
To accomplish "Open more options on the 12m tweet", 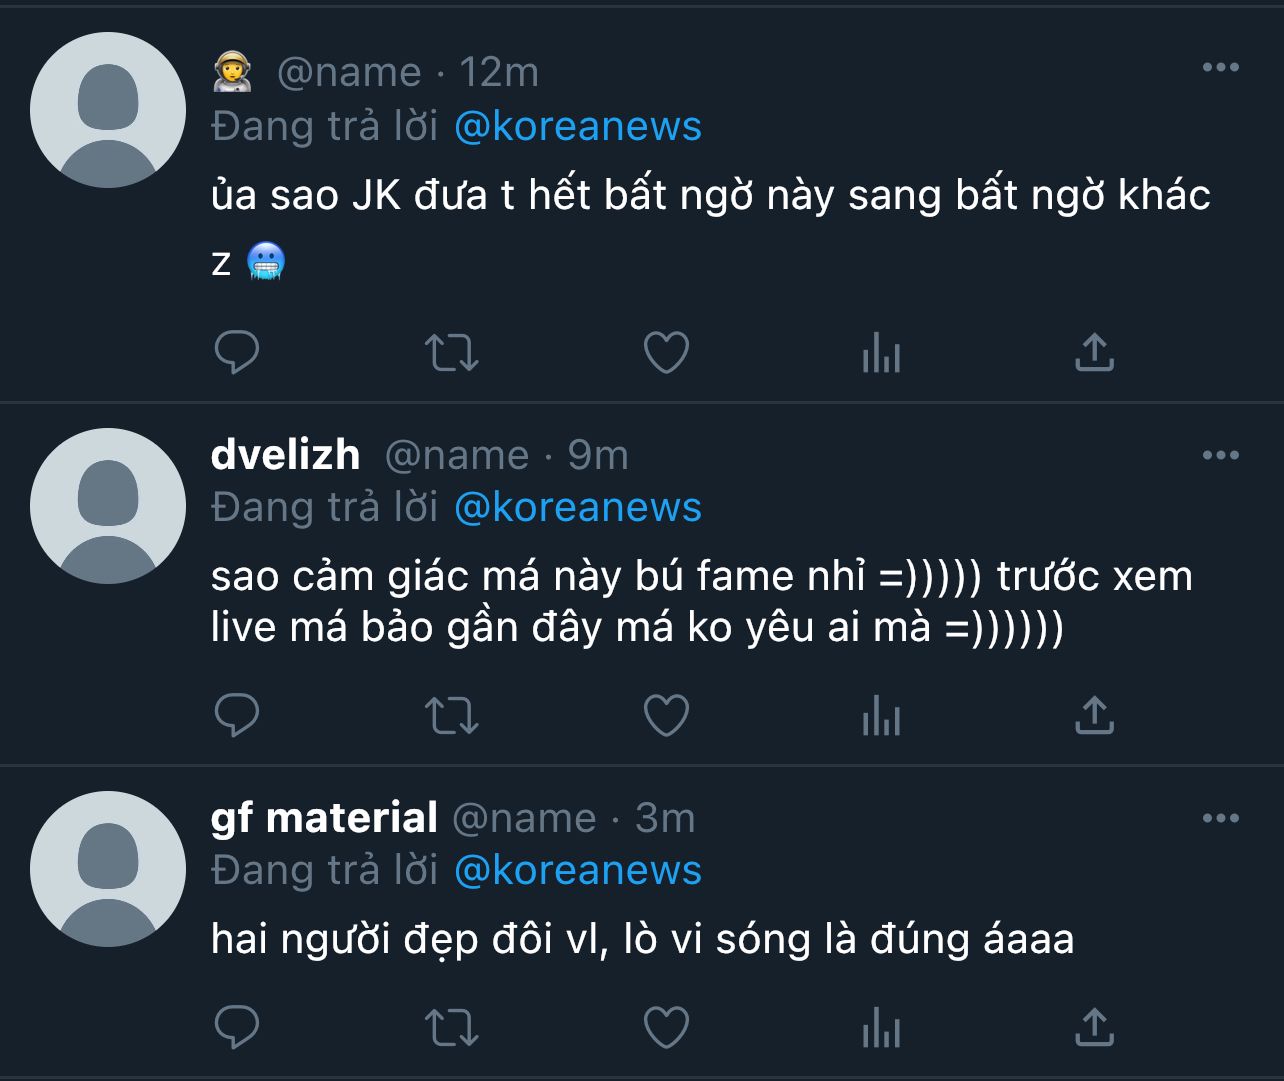I will [x=1220, y=68].
